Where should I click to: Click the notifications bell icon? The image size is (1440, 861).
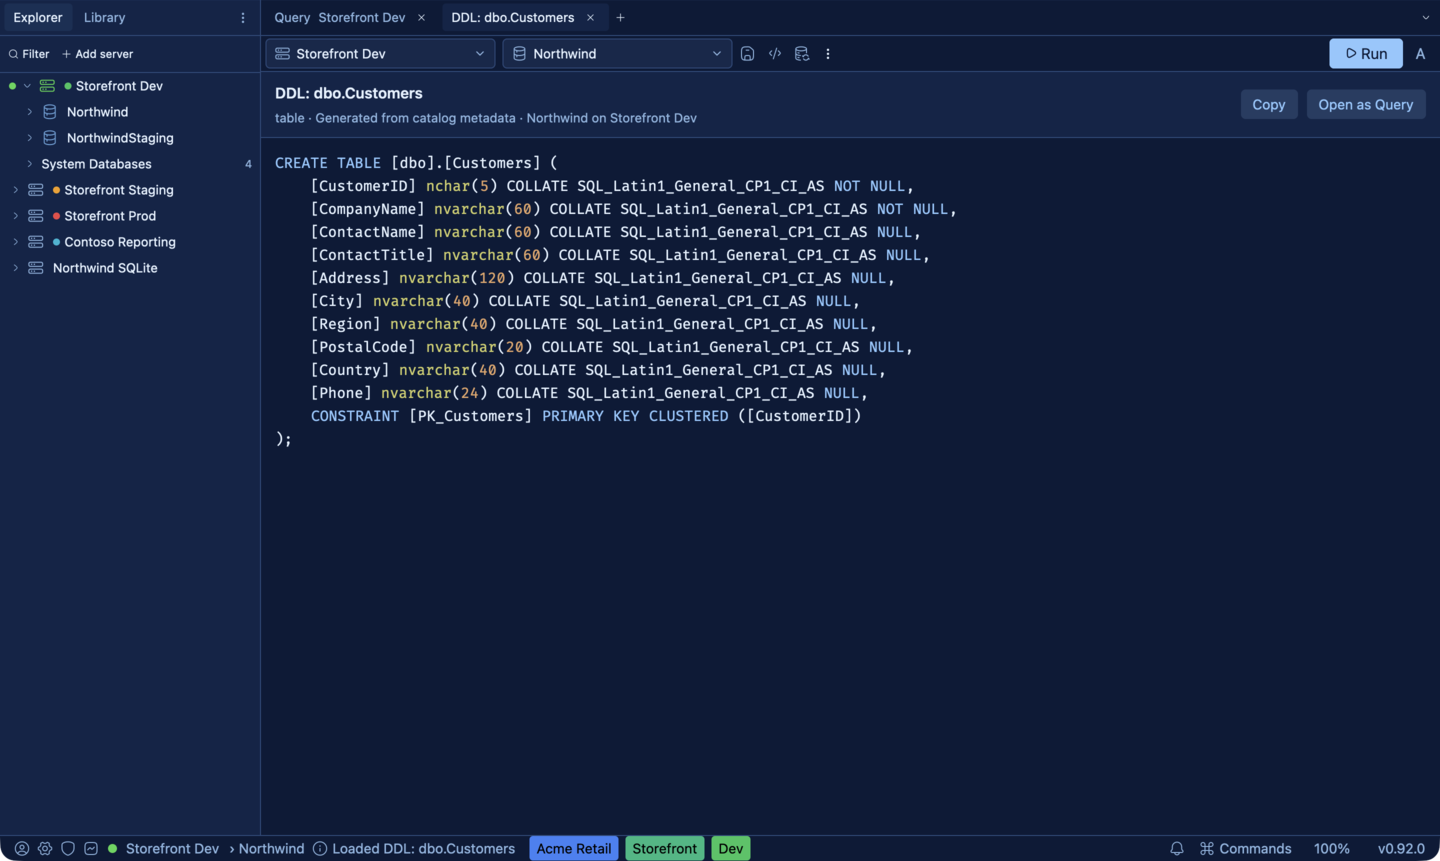[x=1177, y=848]
